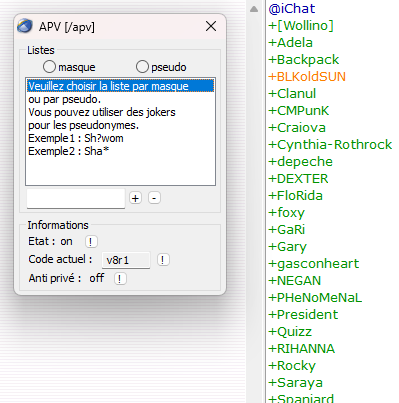Select the orange +BLKoldSUN nickname
Image resolution: width=399 pixels, height=403 pixels.
pyautogui.click(x=307, y=77)
